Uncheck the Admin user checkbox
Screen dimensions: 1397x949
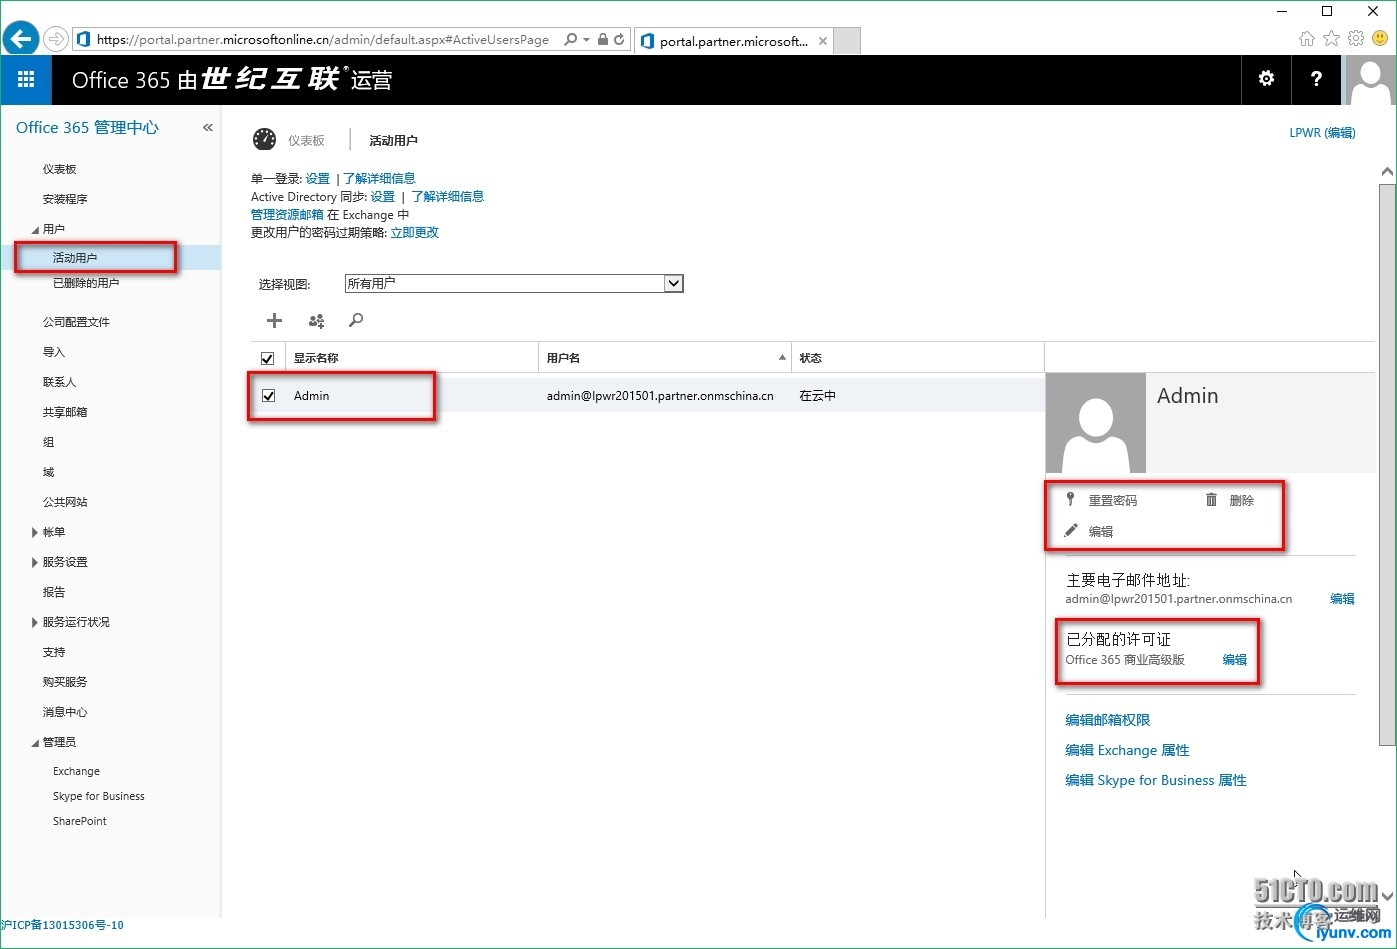pos(268,396)
